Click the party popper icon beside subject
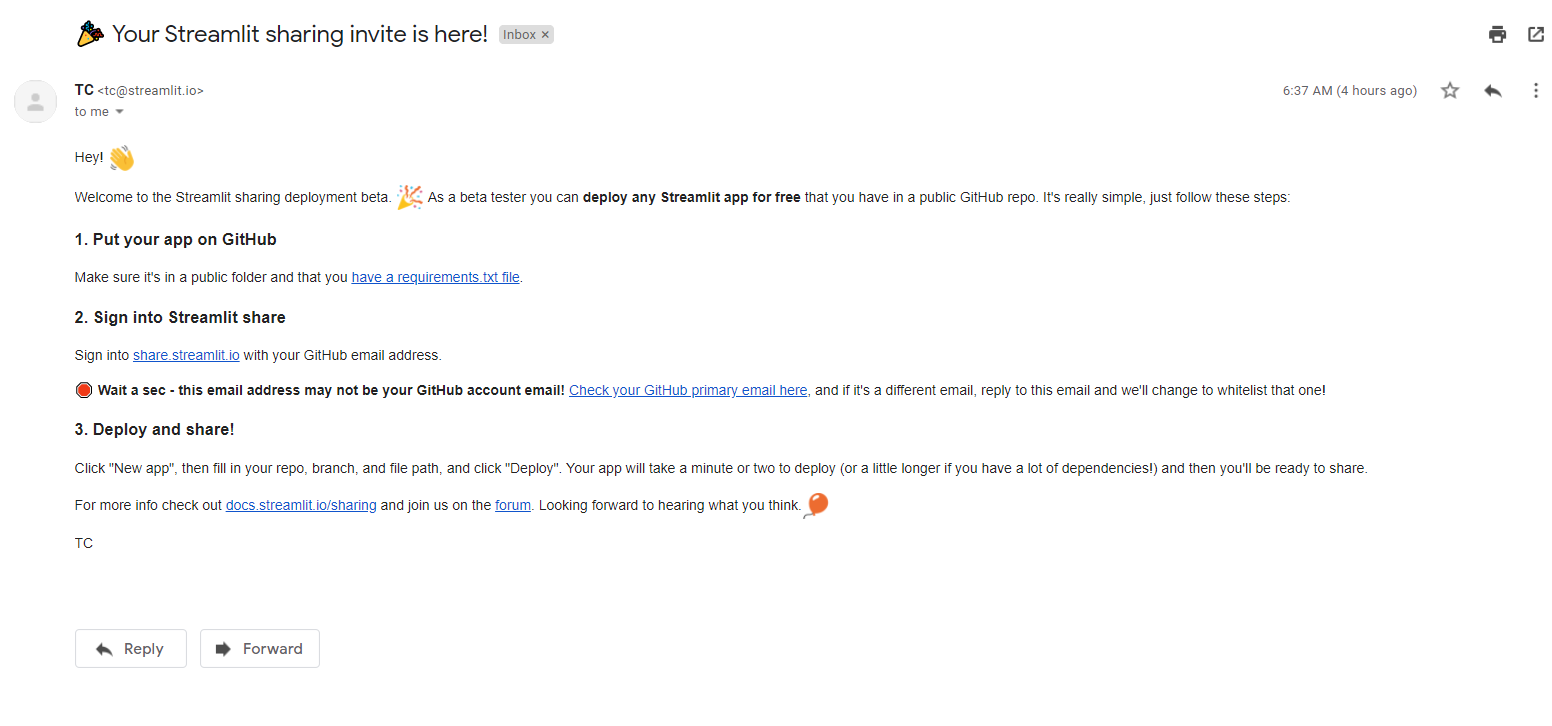The height and width of the screenshot is (726, 1552). (90, 34)
